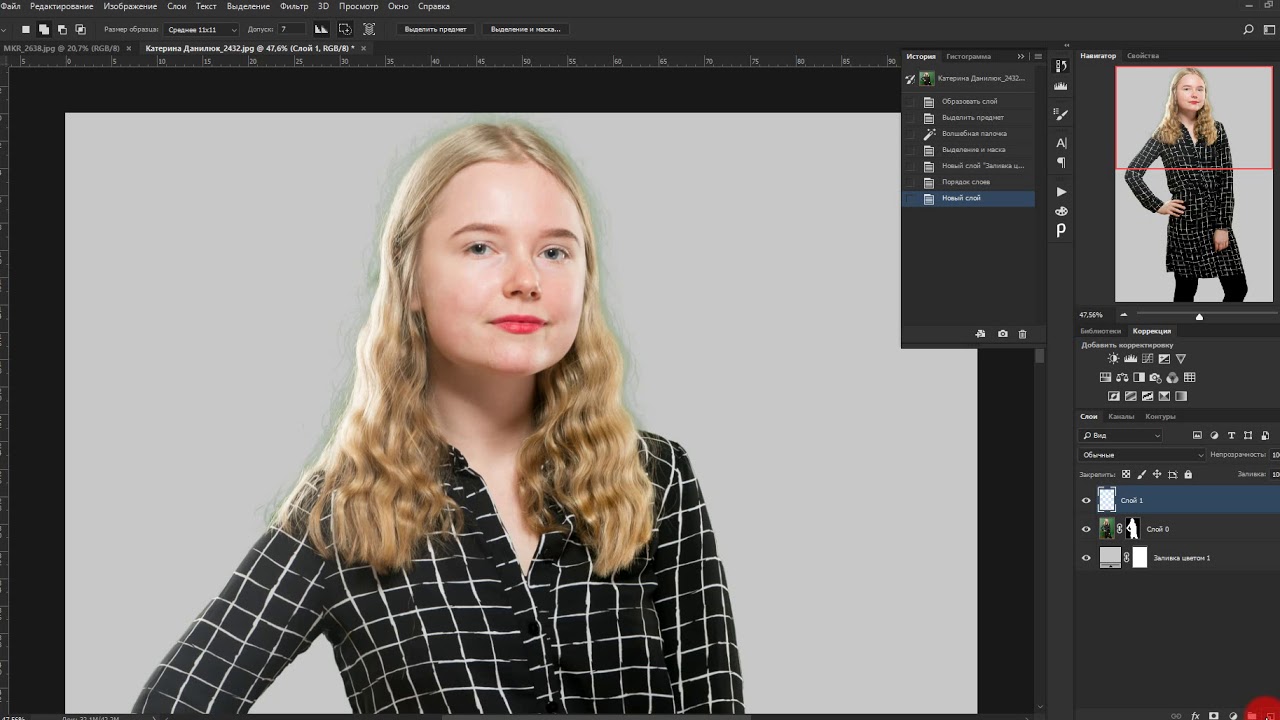Open the Brush settings panel icon

(x=1061, y=114)
